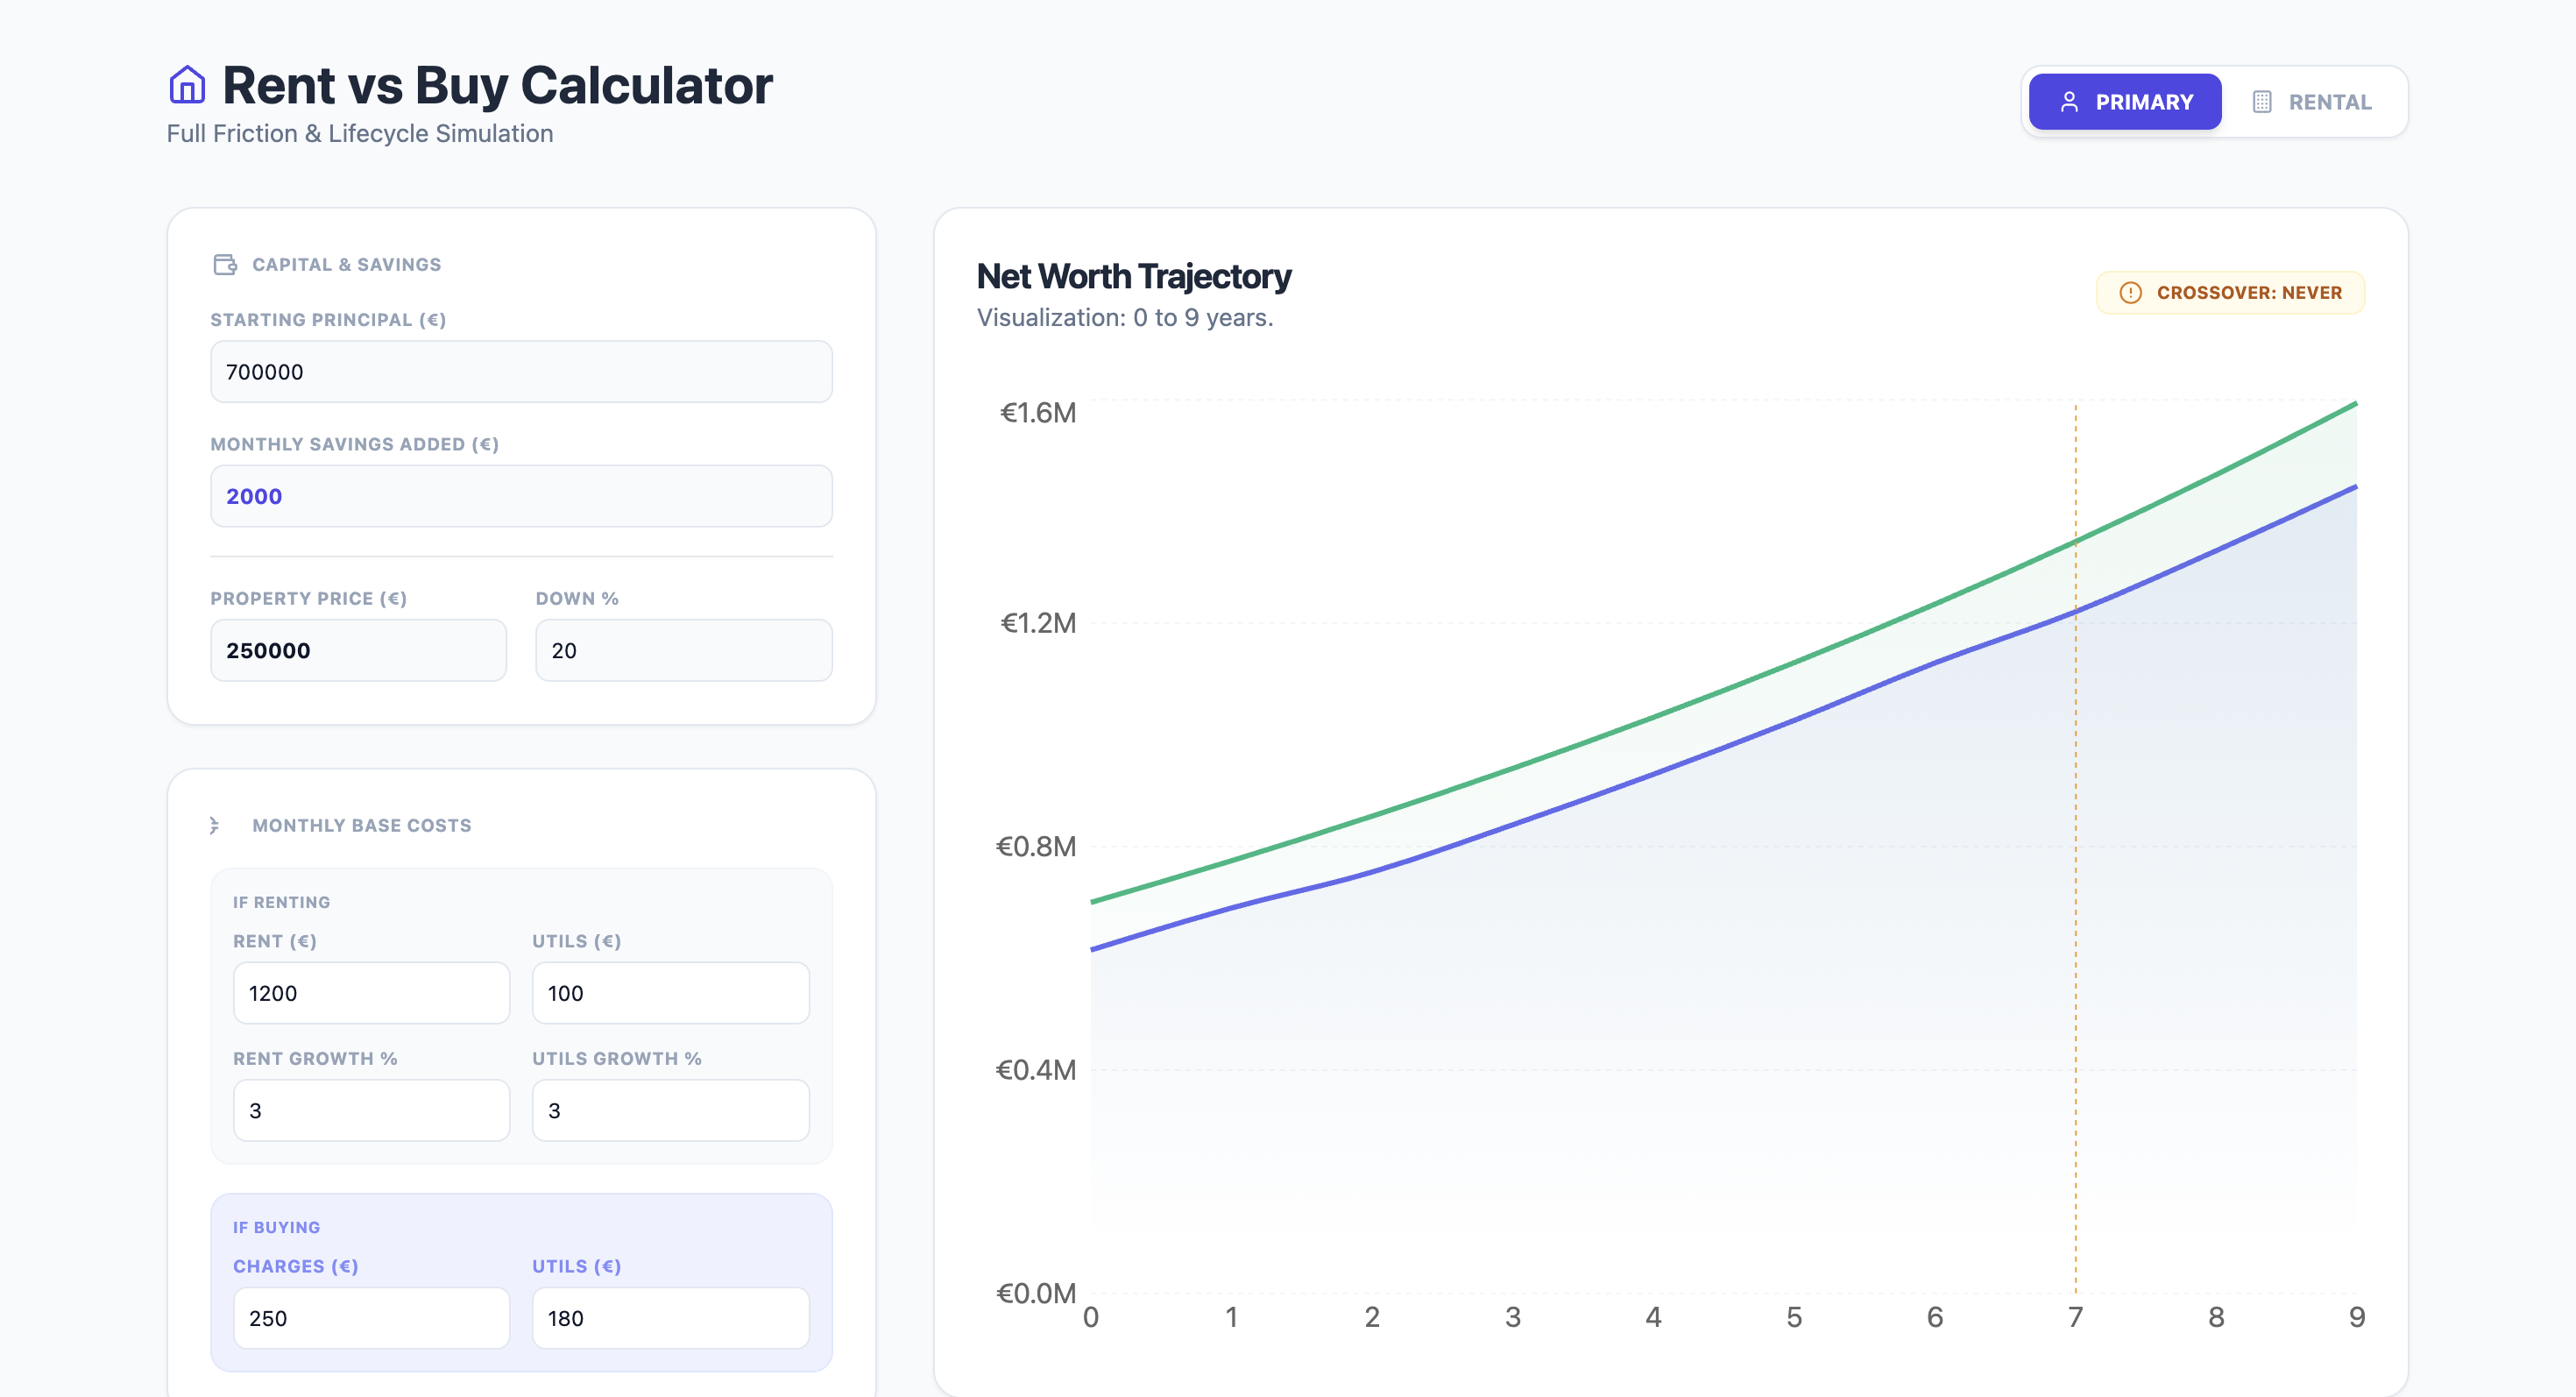Click the renting Utils field showing 100
The height and width of the screenshot is (1397, 2576).
670,993
